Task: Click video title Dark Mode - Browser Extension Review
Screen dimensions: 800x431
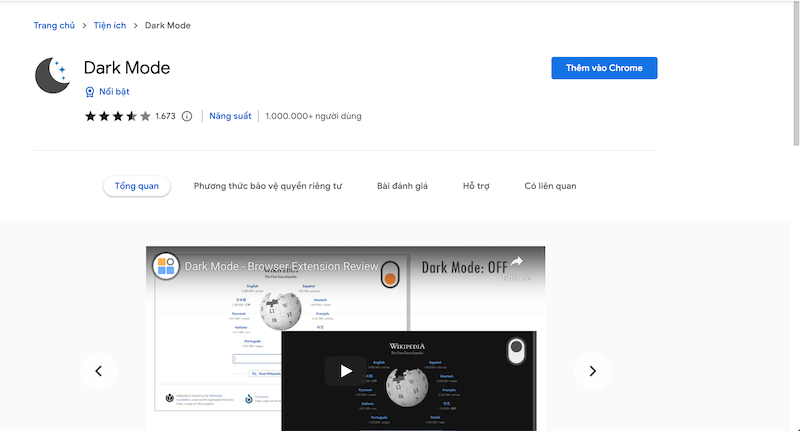Action: click(281, 266)
